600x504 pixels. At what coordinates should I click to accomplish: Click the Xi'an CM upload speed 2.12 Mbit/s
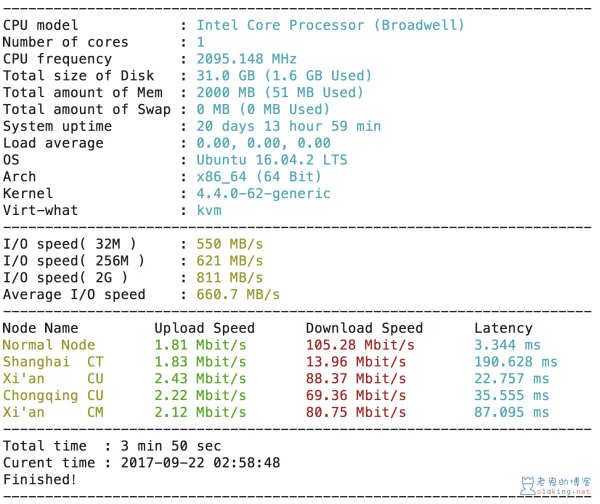click(x=200, y=412)
